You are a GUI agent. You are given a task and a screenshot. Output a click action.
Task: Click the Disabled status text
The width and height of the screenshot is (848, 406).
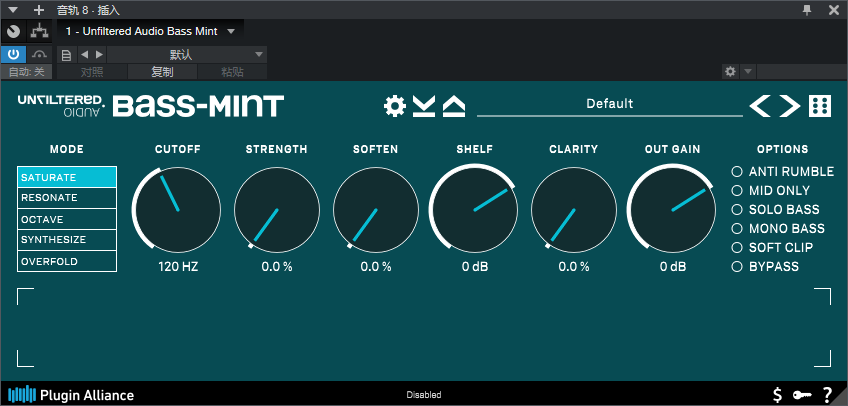click(x=424, y=395)
